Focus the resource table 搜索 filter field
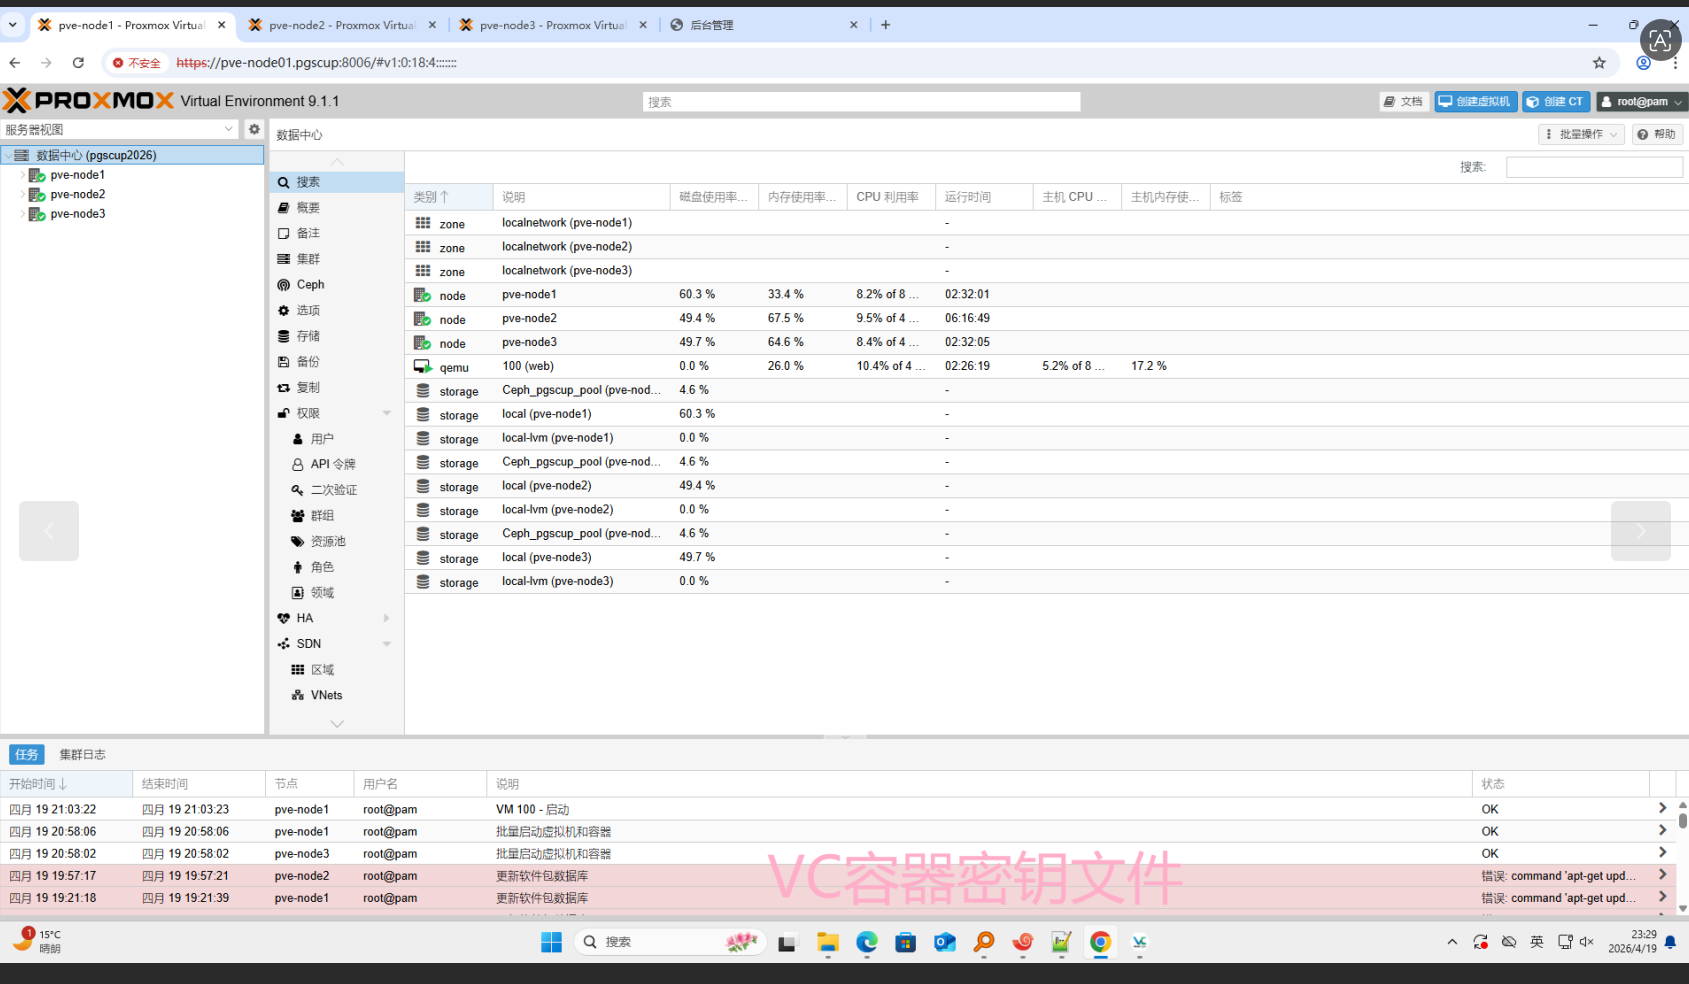Screen dimensions: 1689x984 (x=1594, y=167)
